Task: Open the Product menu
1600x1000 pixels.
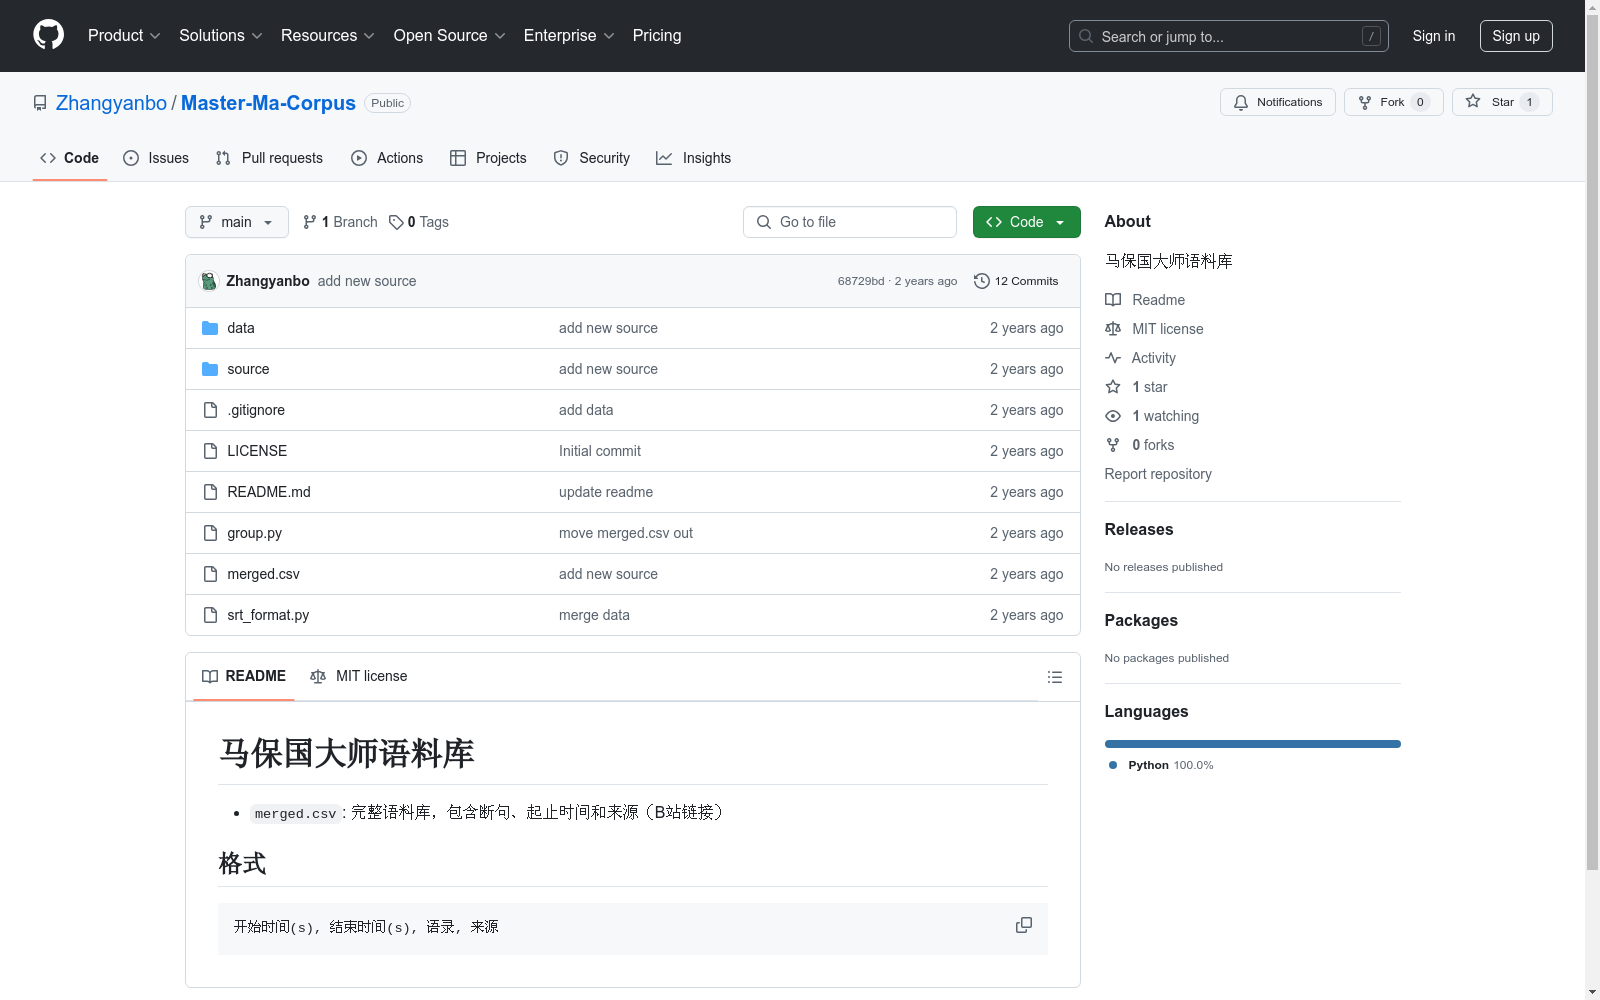Action: pyautogui.click(x=124, y=36)
